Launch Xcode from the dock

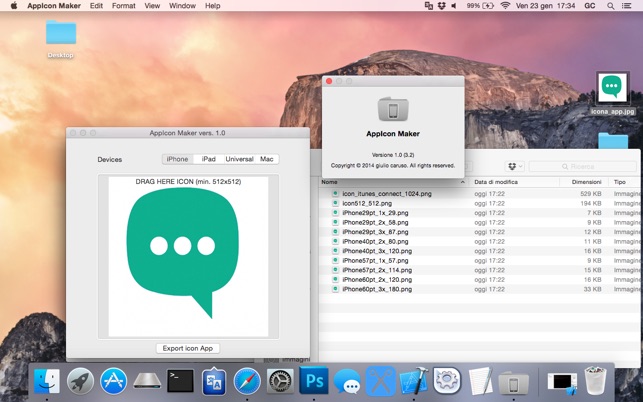414,381
